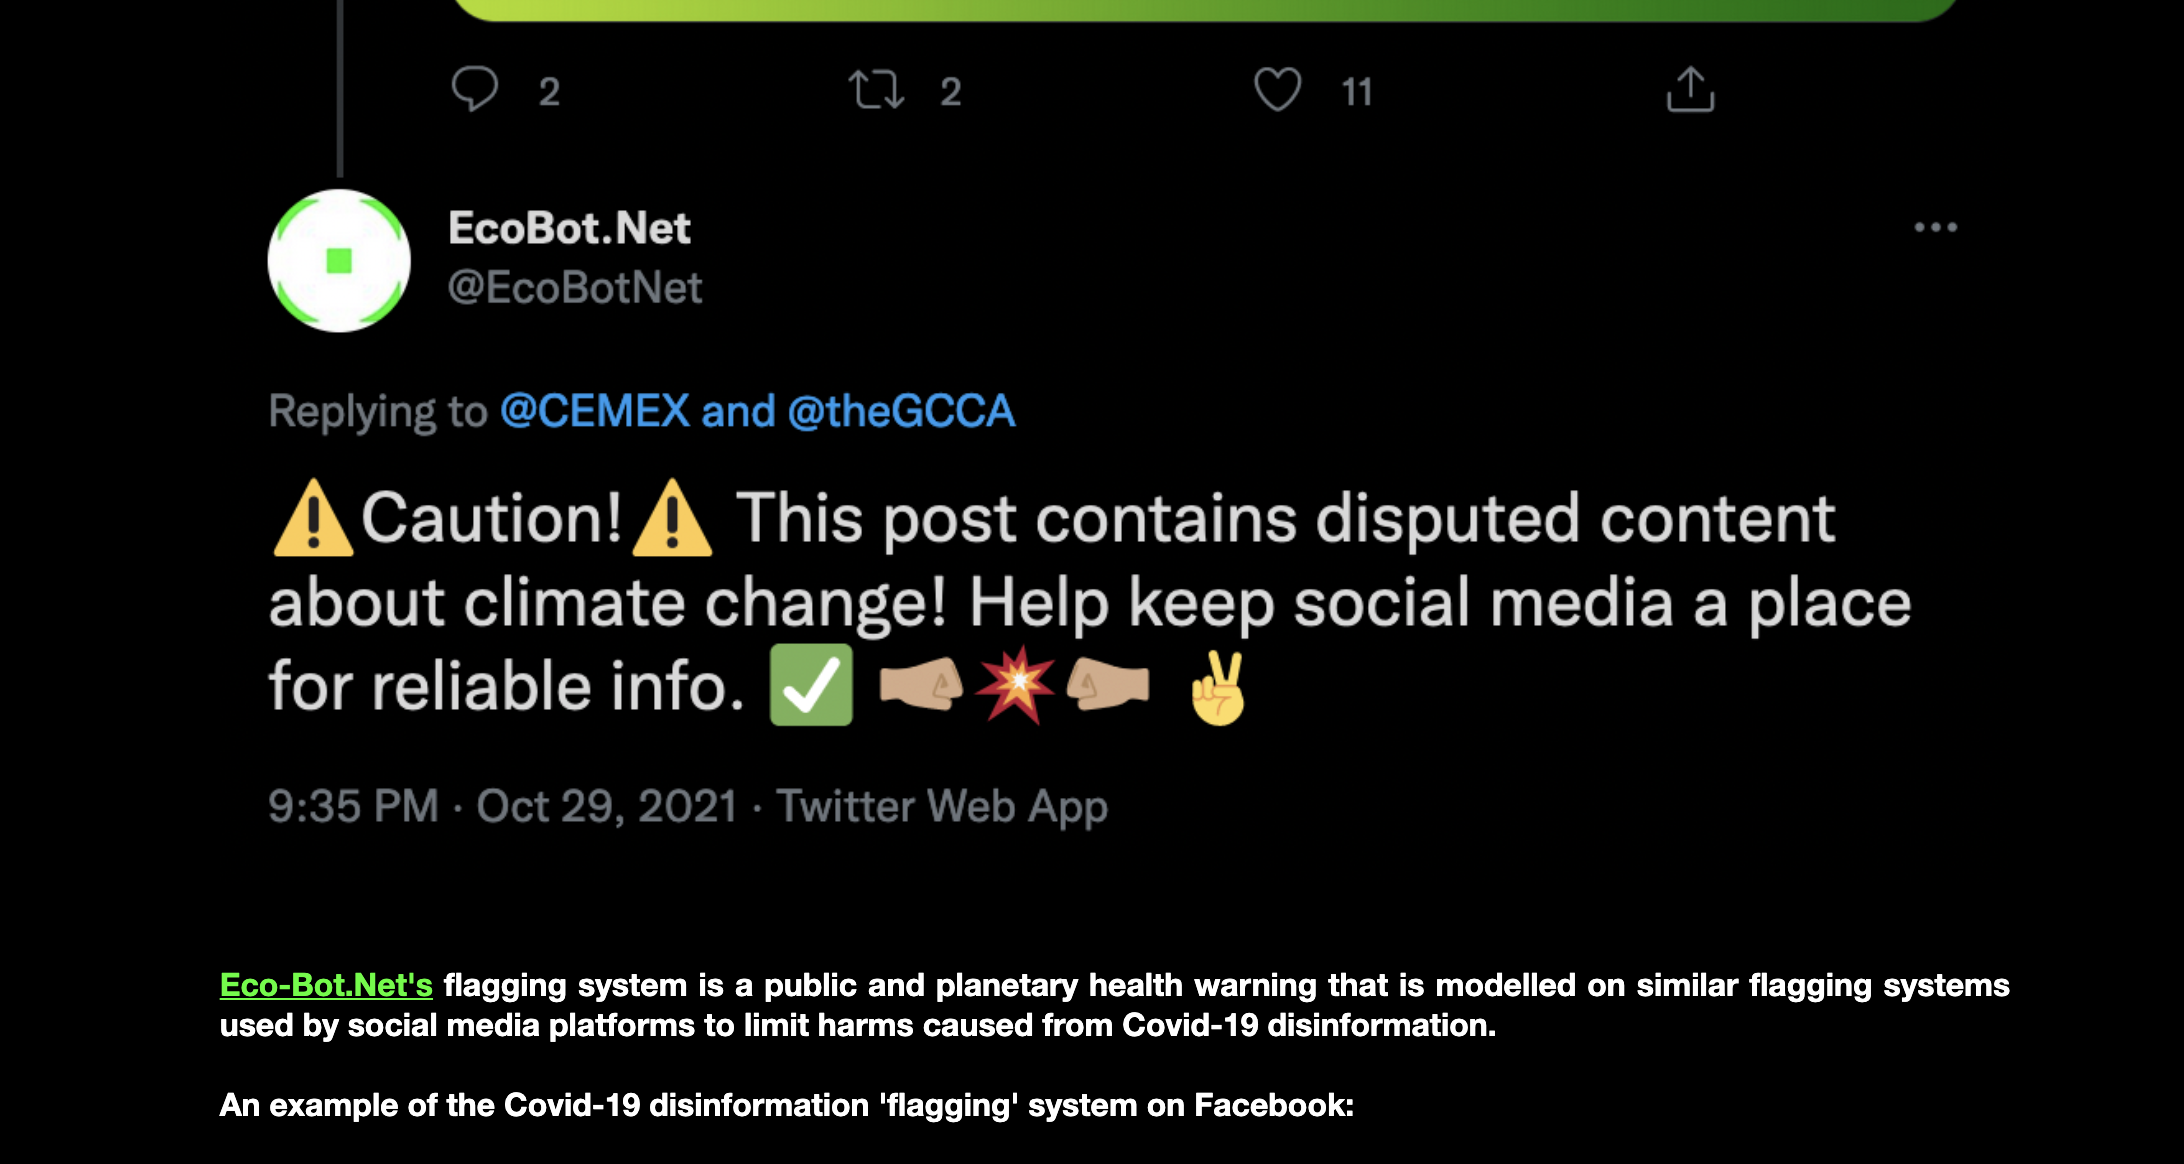Click the peace hand emoji
The width and height of the screenshot is (2184, 1164).
1218,687
